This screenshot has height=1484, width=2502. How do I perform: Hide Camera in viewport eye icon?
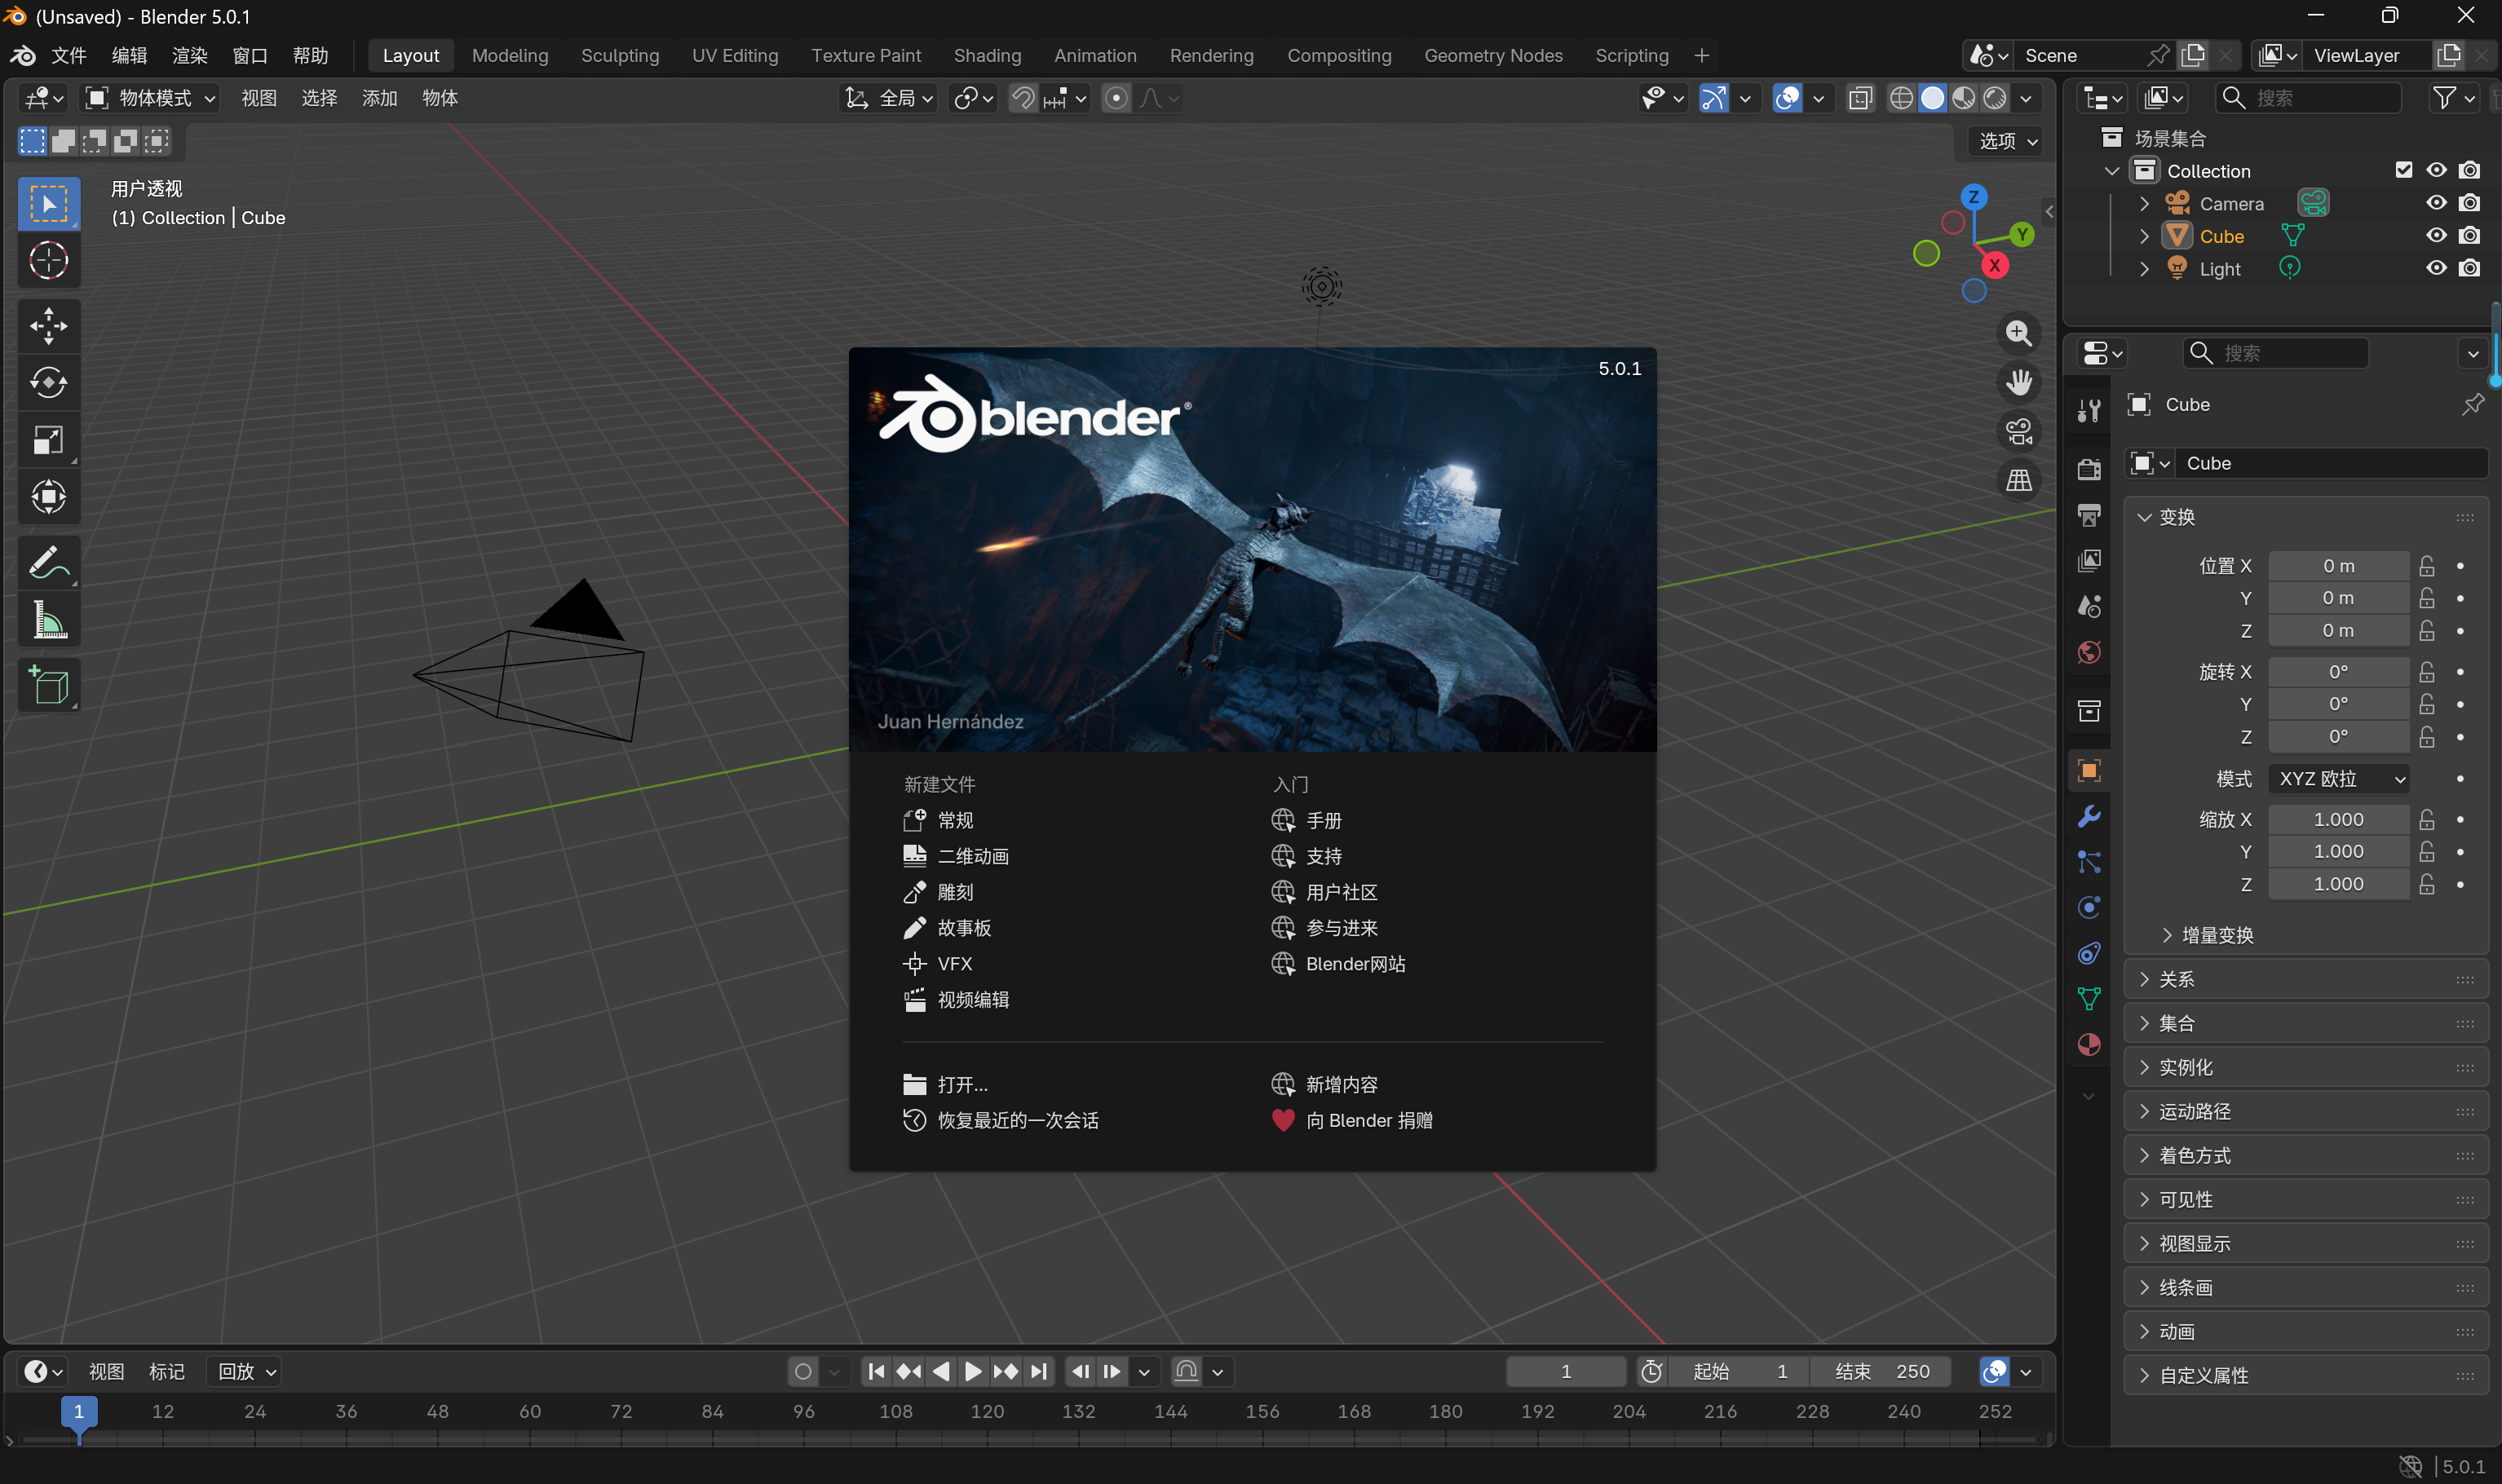pyautogui.click(x=2436, y=203)
